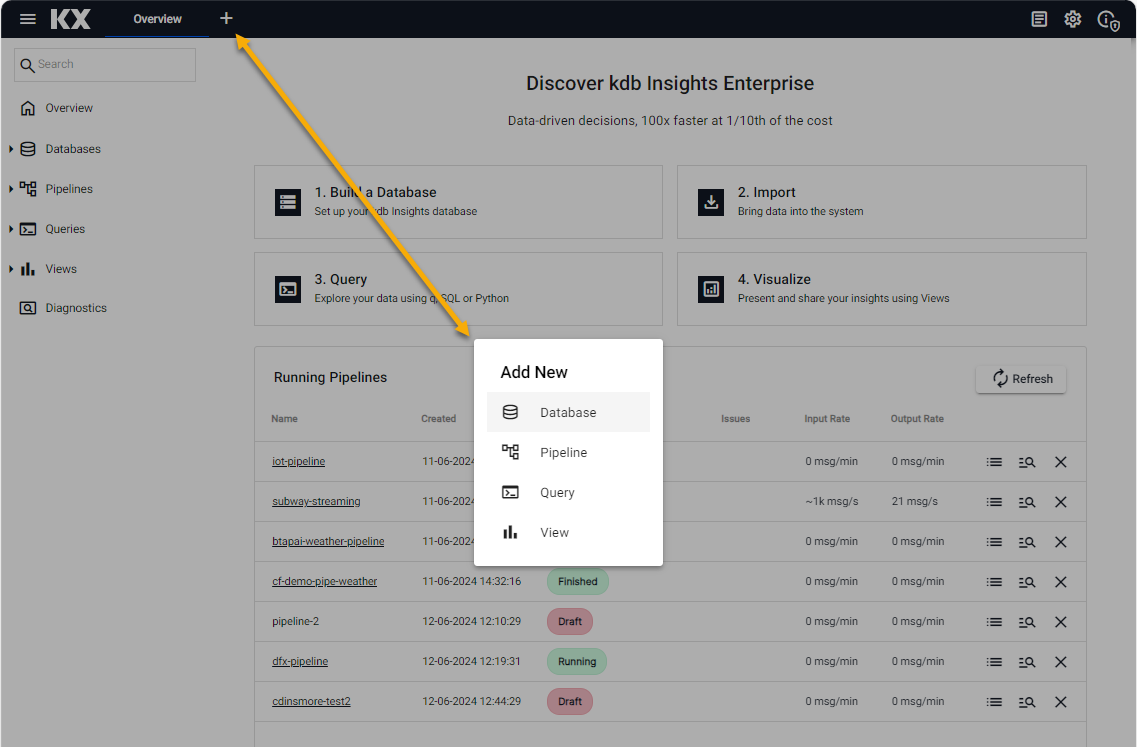Expand the Pipelines tree node
Viewport: 1137px width, 747px height.
pos(11,189)
